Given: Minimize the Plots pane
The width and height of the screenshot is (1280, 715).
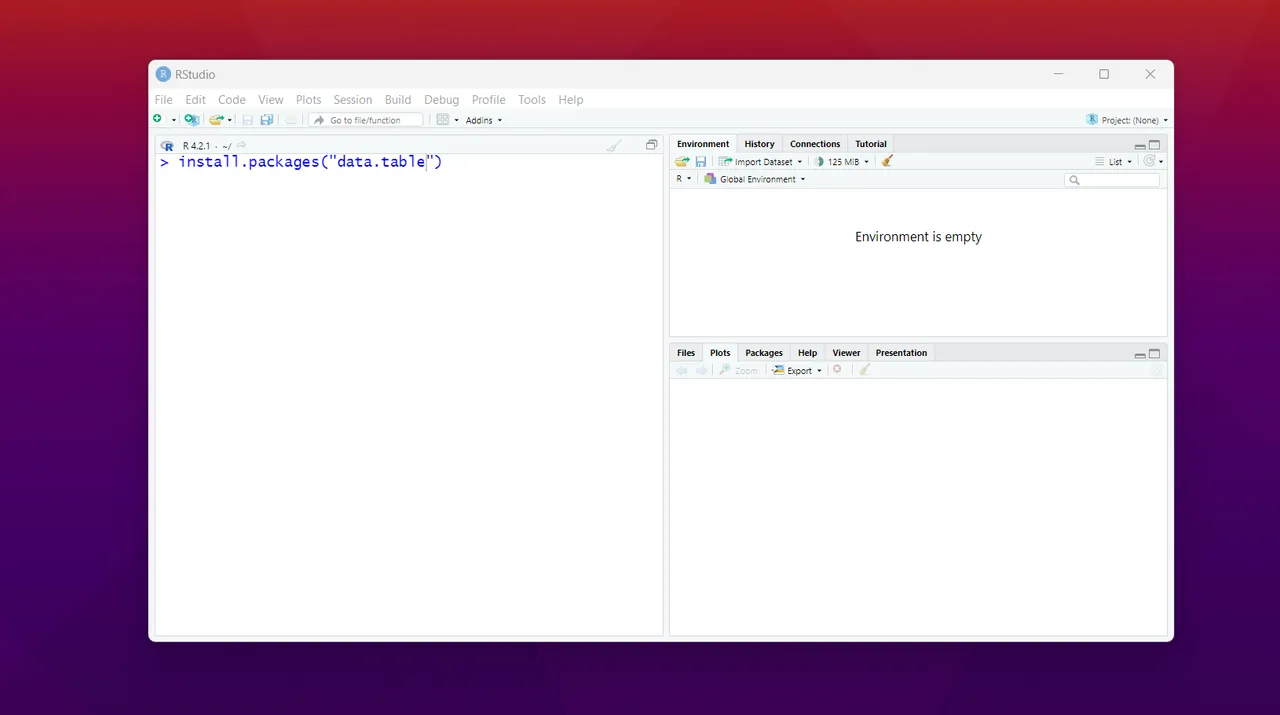Looking at the screenshot, I should click(x=1140, y=355).
